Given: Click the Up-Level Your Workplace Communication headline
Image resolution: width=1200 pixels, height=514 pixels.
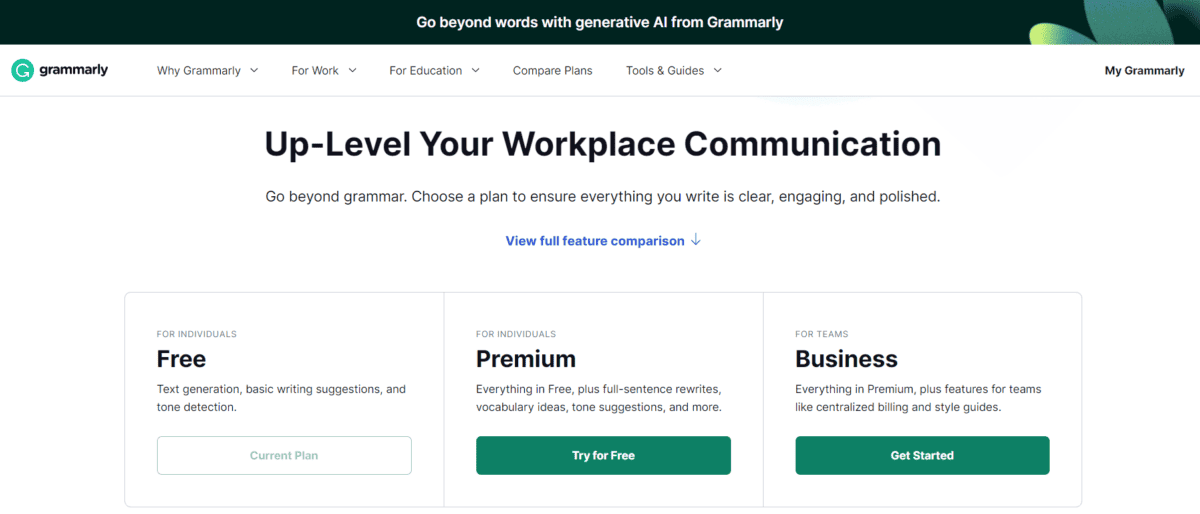Looking at the screenshot, I should coord(603,144).
